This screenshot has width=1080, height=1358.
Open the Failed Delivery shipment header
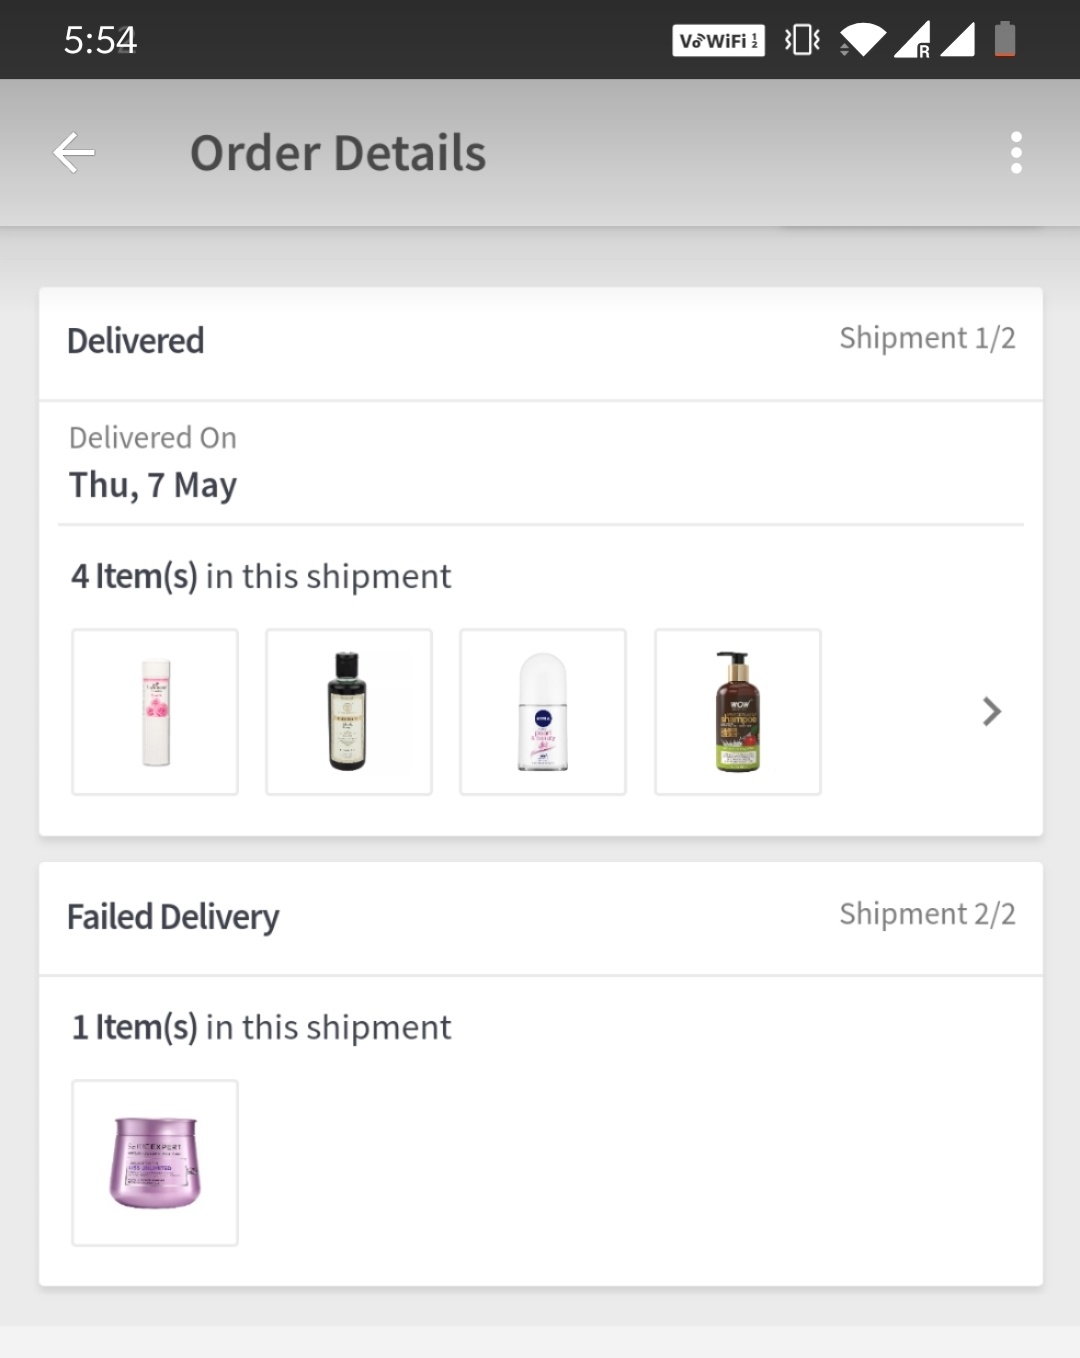click(x=173, y=917)
